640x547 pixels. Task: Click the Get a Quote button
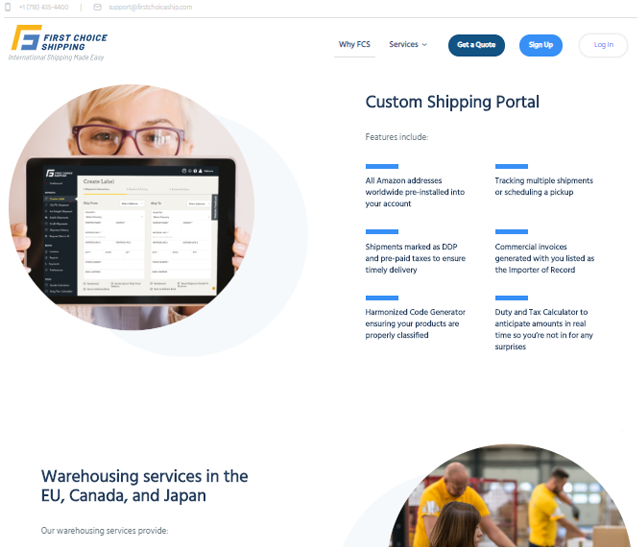pyautogui.click(x=476, y=45)
